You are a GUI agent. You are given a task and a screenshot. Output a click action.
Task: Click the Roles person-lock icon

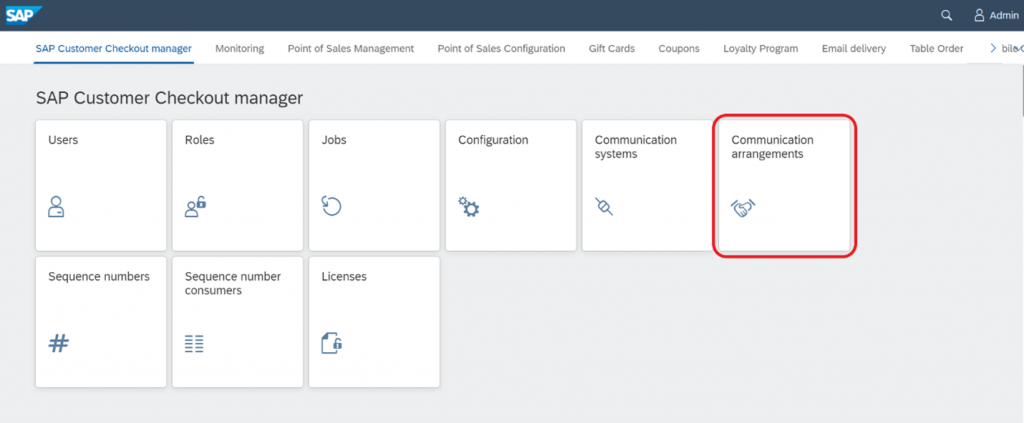click(x=195, y=206)
